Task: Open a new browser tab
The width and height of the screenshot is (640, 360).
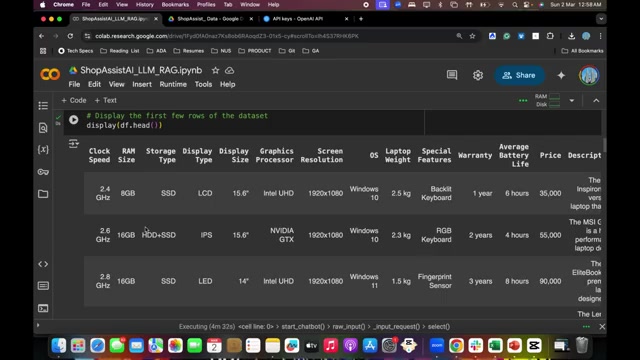Action: point(361,19)
